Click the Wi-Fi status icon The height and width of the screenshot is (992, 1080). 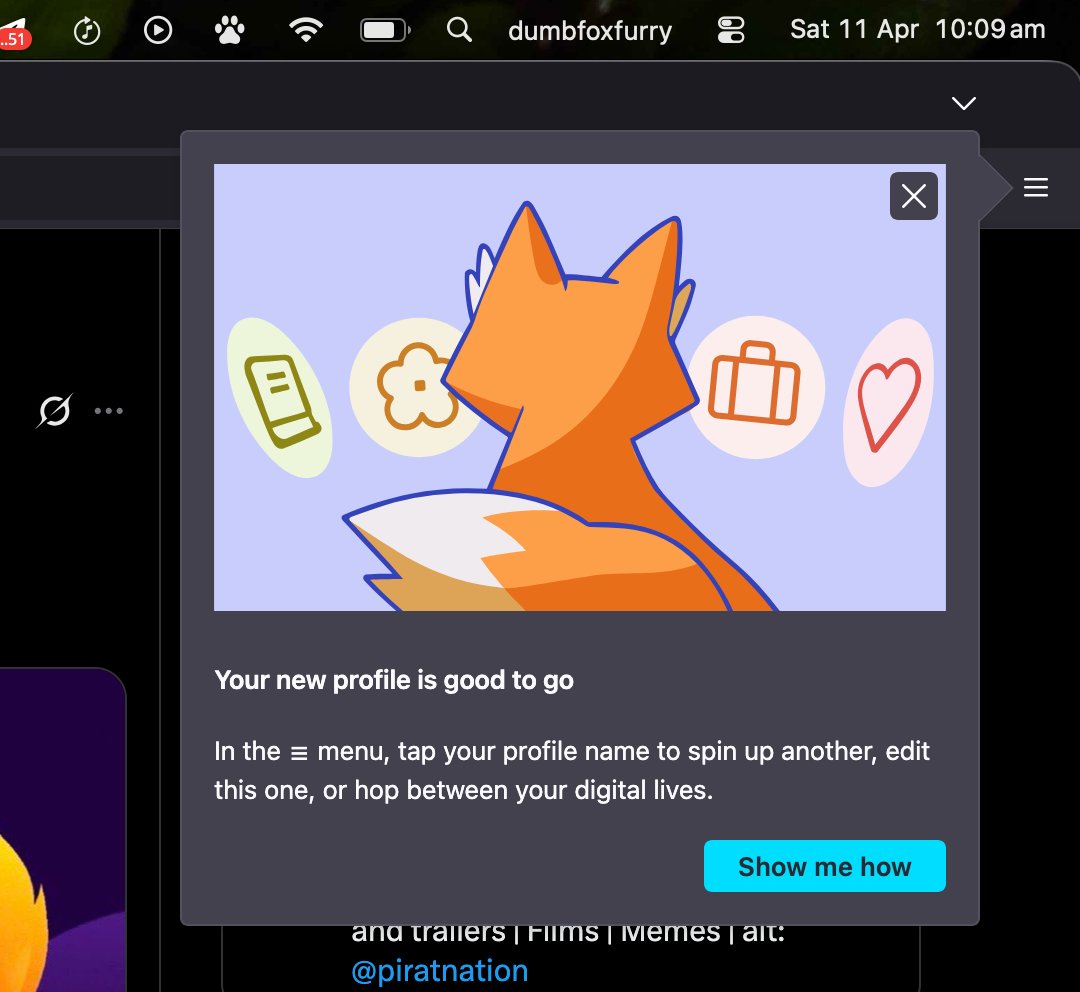306,30
